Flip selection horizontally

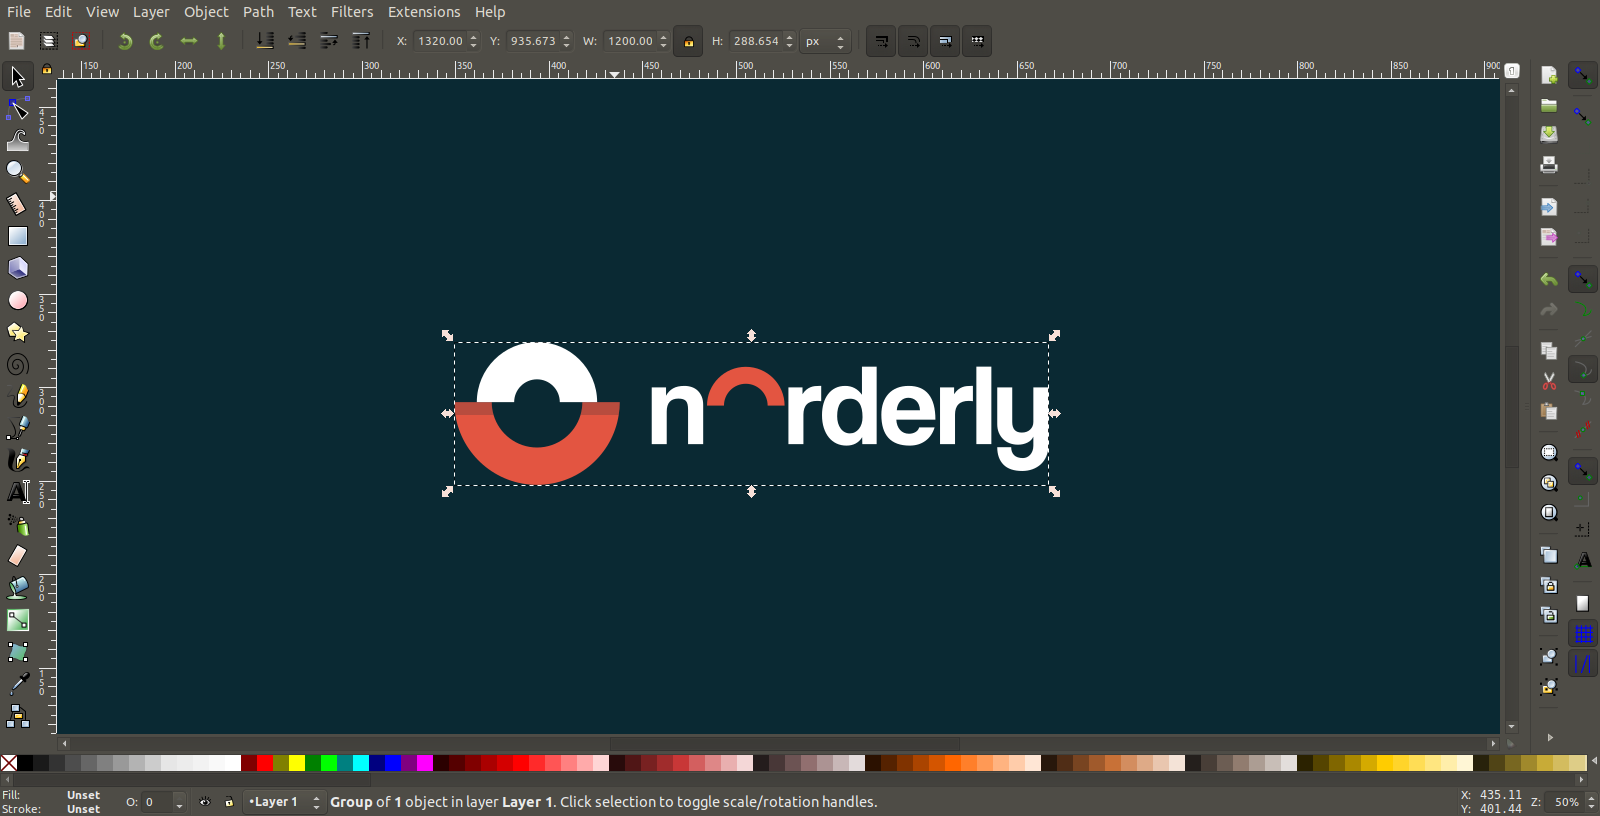pos(189,41)
